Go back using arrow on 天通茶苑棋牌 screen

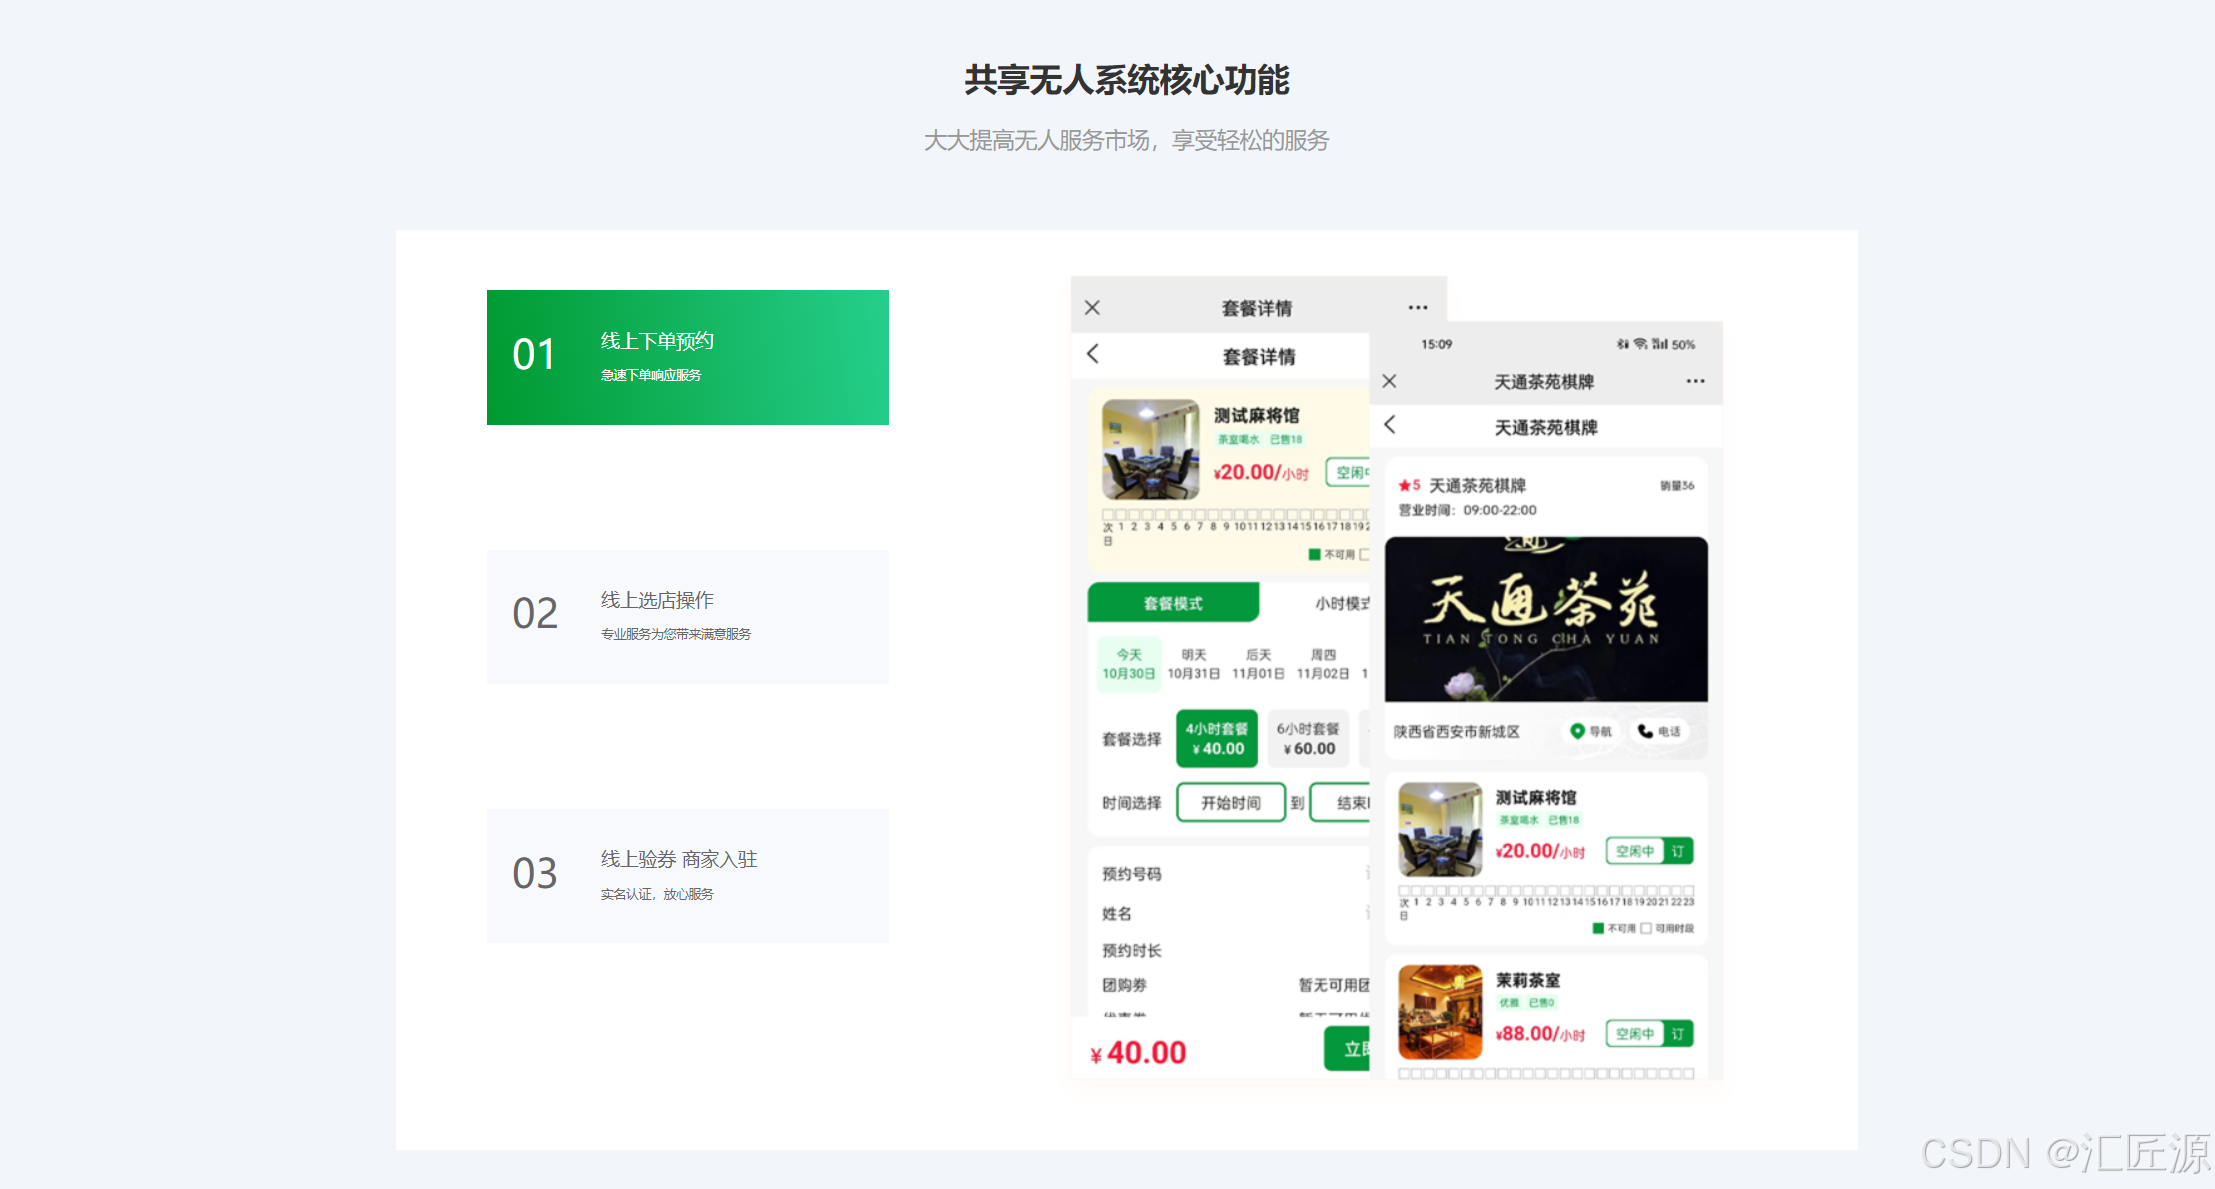tap(1389, 425)
